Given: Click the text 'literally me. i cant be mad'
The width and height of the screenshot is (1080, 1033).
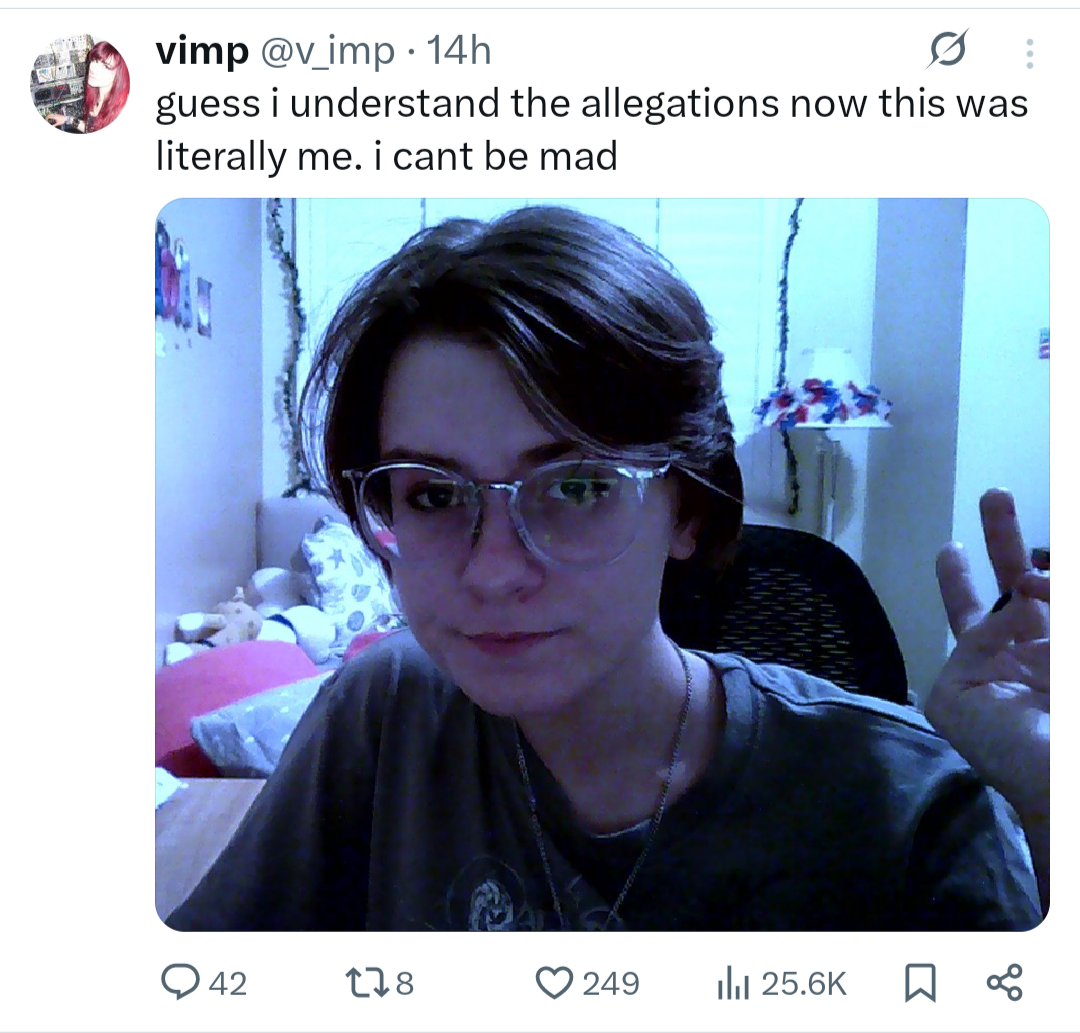Looking at the screenshot, I should (x=386, y=156).
